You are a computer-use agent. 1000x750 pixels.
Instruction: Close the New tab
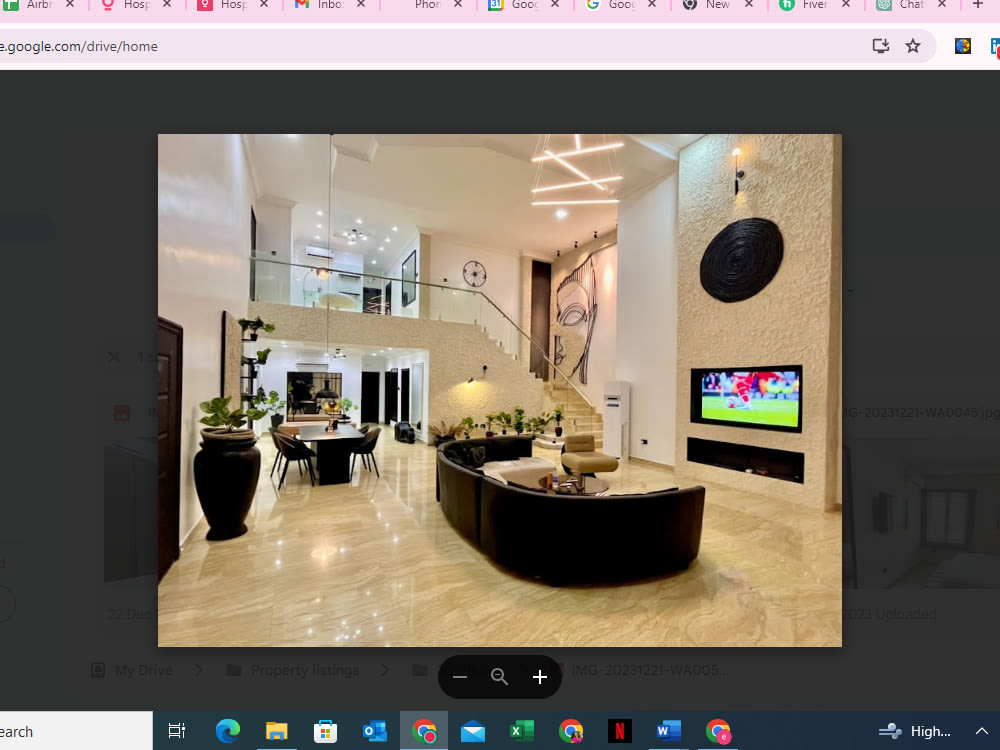749,4
